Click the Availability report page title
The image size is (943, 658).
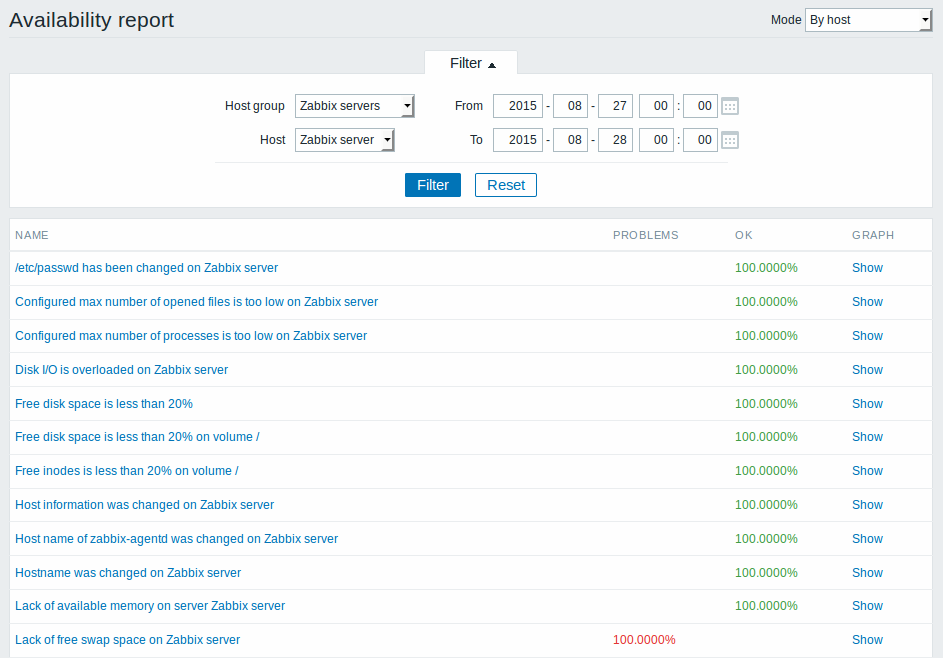tap(91, 20)
